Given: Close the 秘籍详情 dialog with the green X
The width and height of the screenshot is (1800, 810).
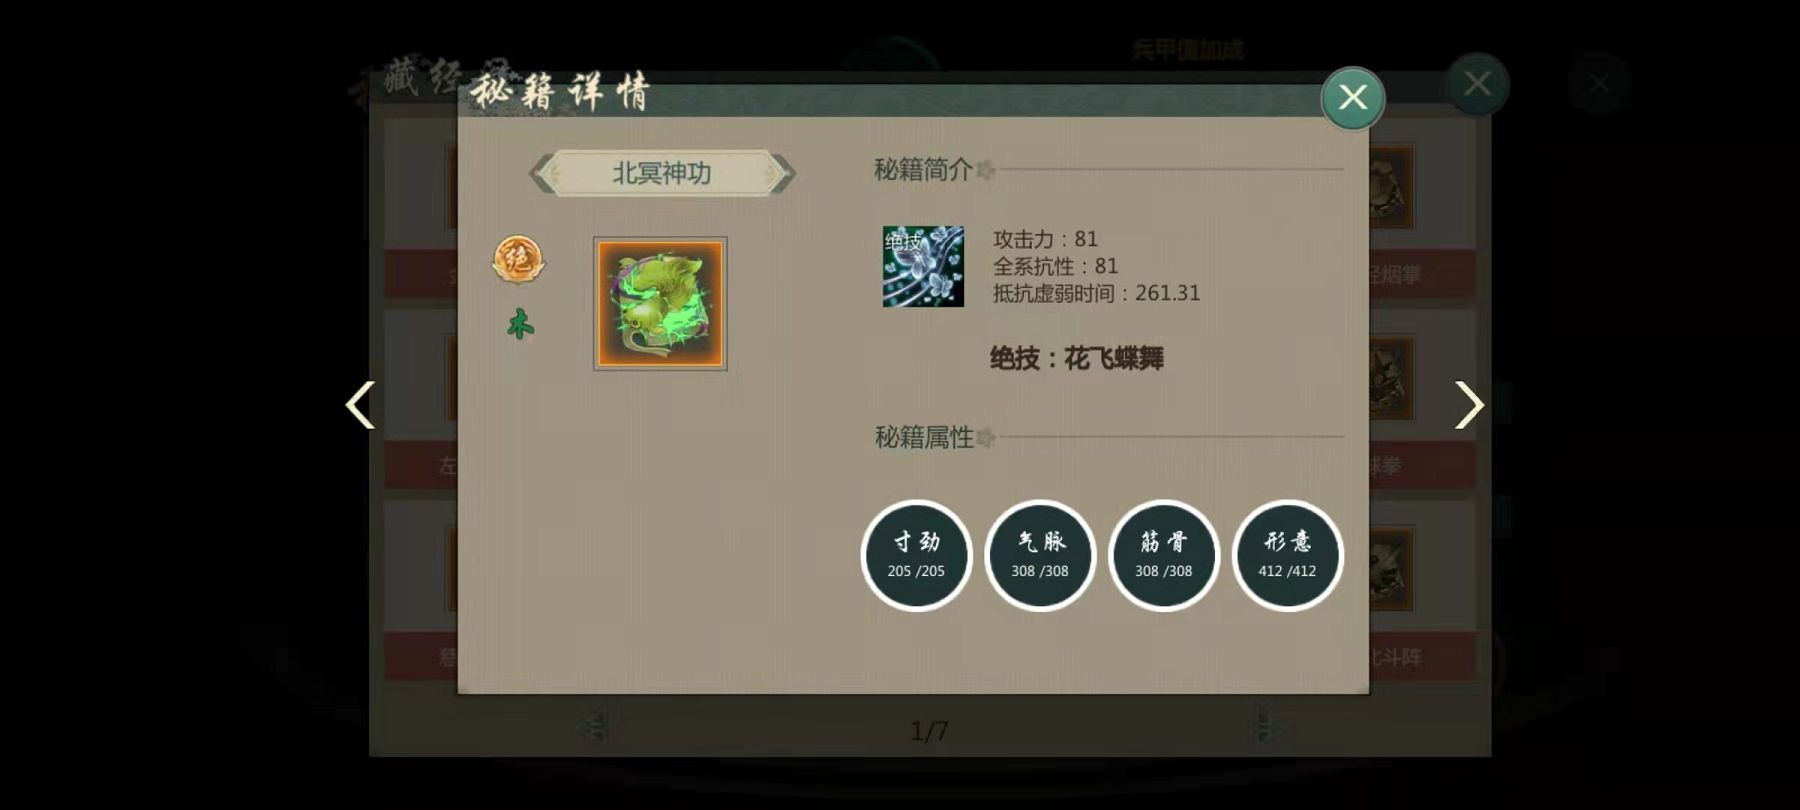Looking at the screenshot, I should coord(1352,98).
